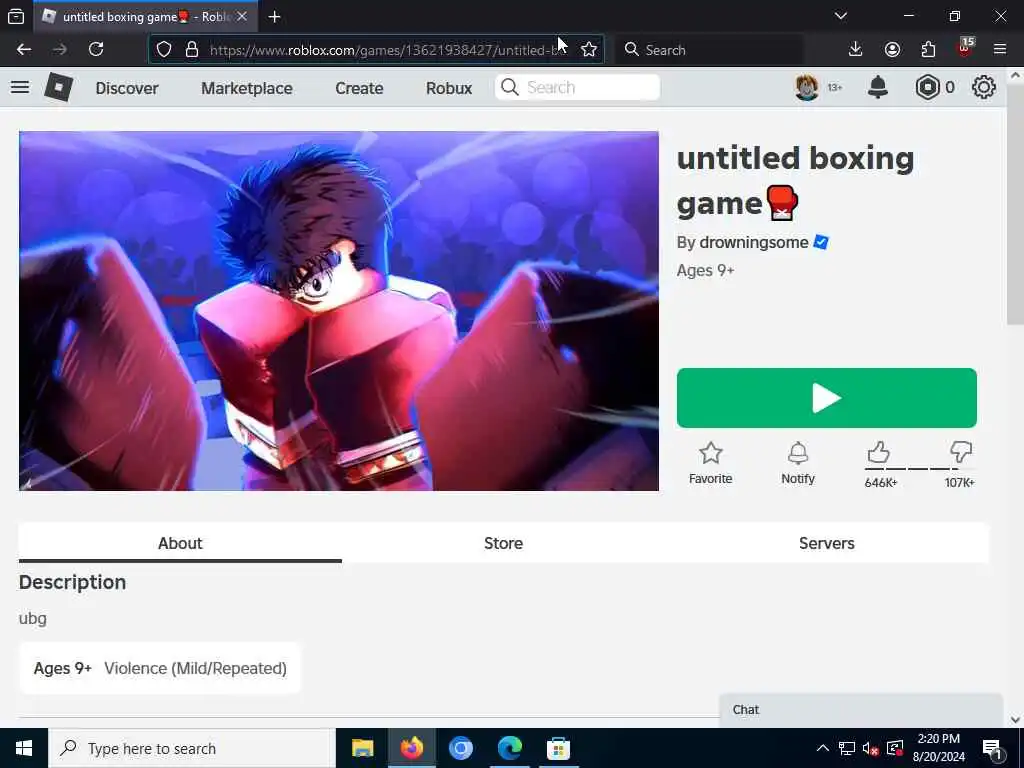The height and width of the screenshot is (768, 1024).
Task: Click the site padlock security icon
Action: 191,50
